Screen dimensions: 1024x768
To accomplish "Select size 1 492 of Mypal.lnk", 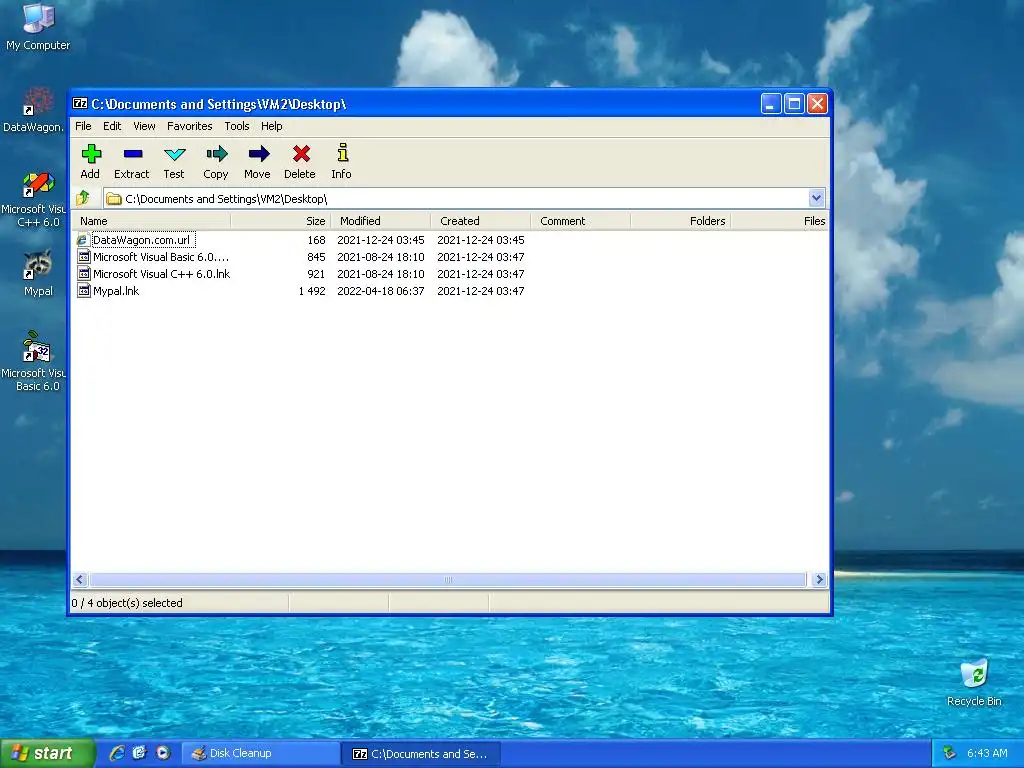I will coord(312,291).
